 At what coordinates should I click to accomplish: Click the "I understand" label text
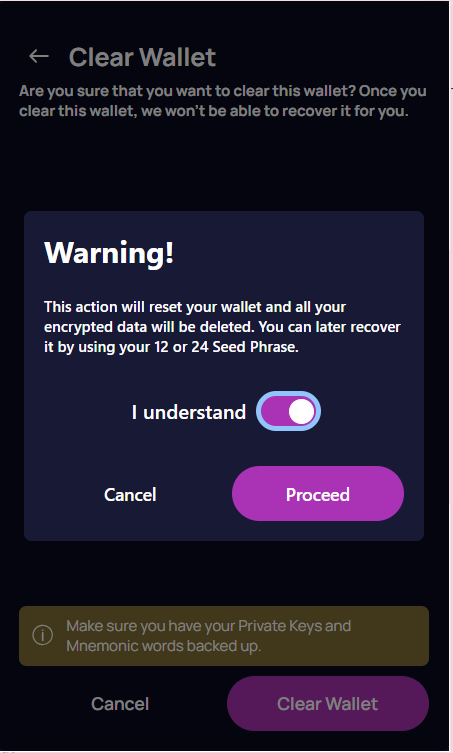tap(189, 412)
